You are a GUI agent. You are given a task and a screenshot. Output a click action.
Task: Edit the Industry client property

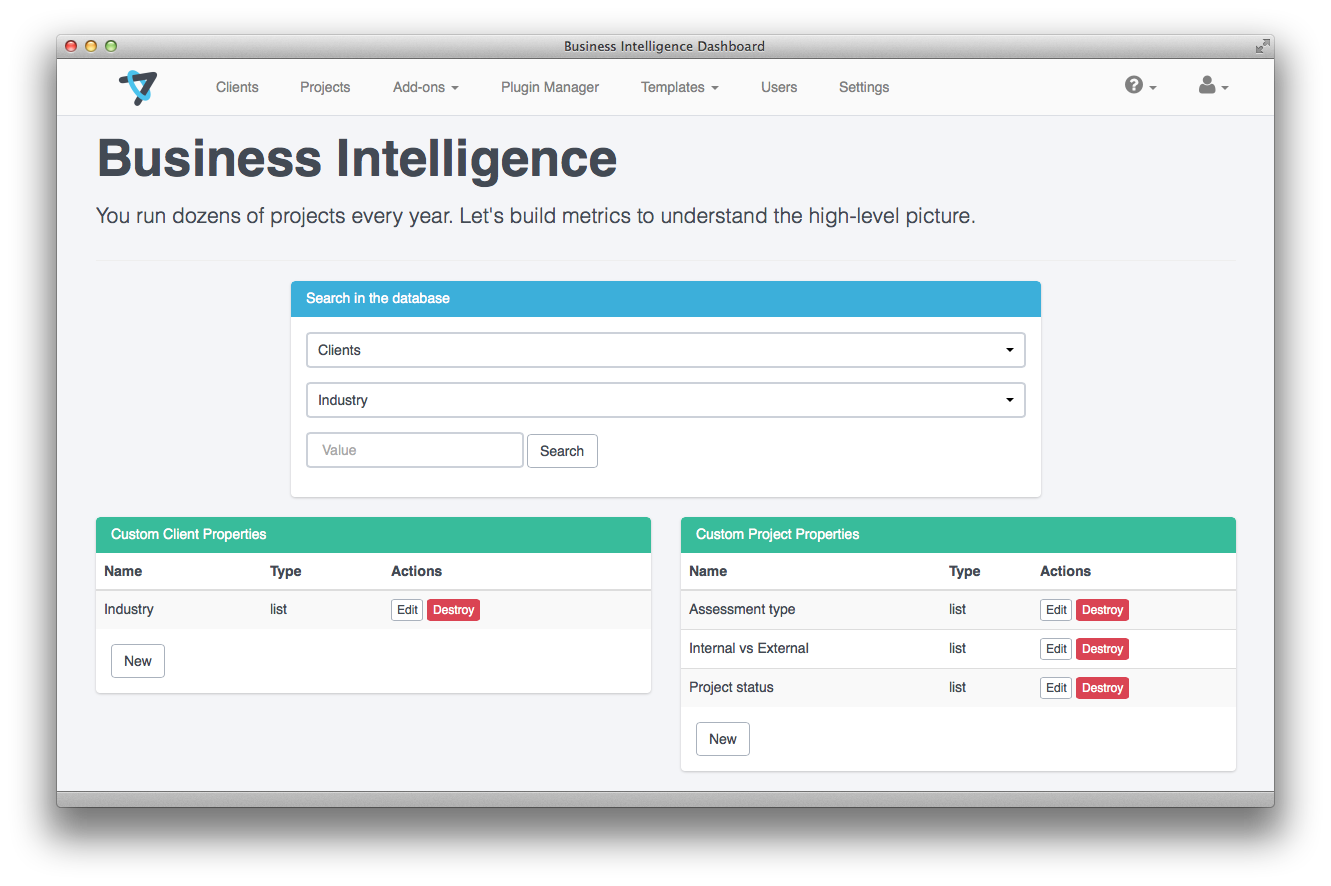(x=407, y=610)
